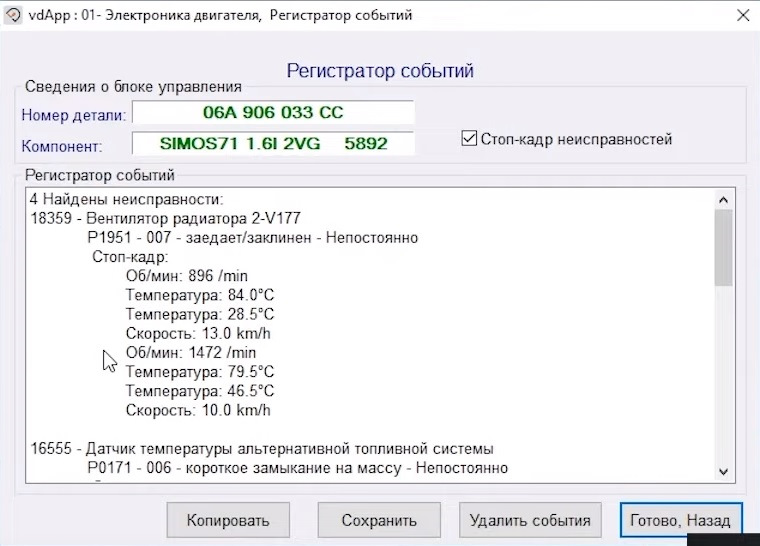Click the Стоп-кадр heading in fault list
The height and width of the screenshot is (546, 760).
(x=130, y=257)
